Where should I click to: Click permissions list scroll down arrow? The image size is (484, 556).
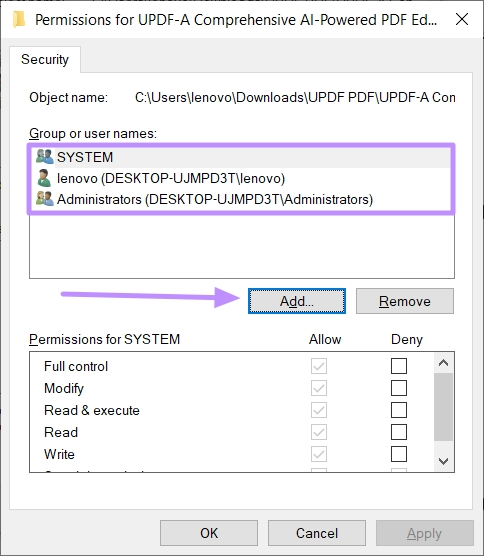tap(444, 461)
